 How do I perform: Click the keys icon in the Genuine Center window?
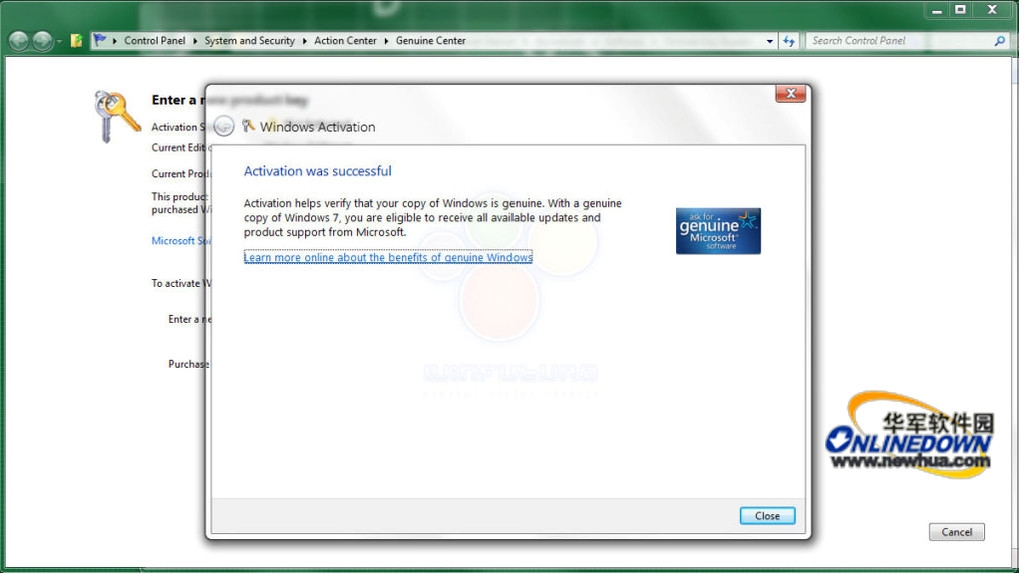coord(117,117)
